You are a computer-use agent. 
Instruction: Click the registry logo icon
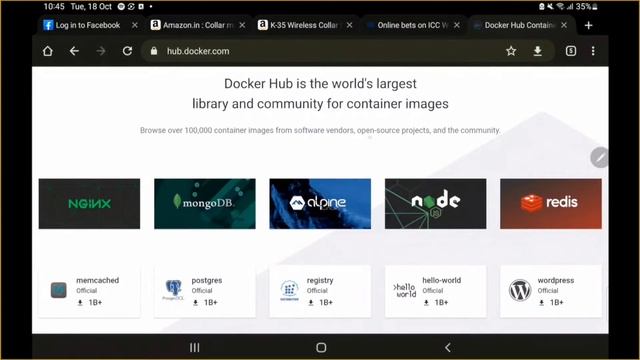tap(289, 290)
